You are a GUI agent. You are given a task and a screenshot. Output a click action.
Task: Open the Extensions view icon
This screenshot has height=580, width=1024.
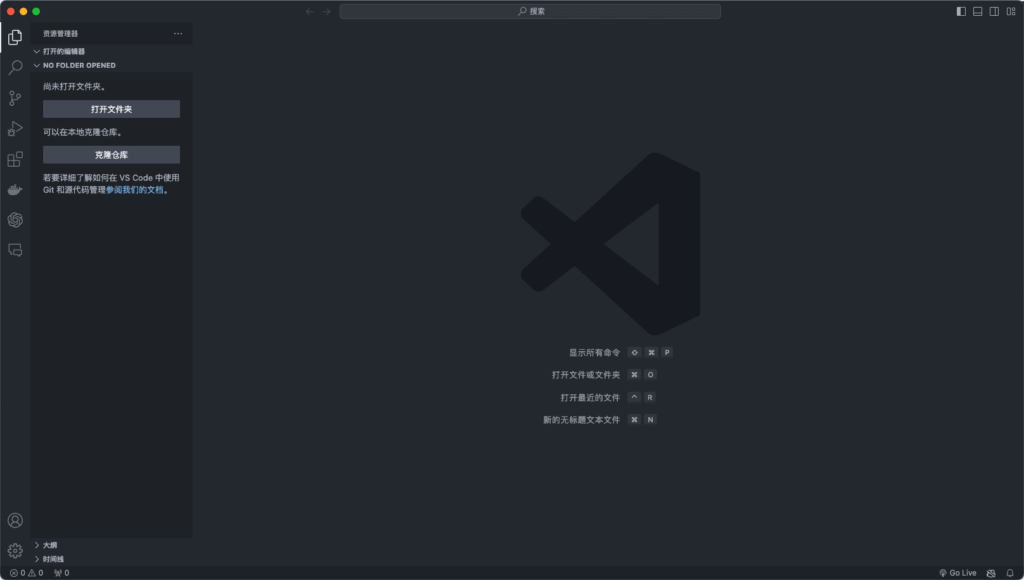pyautogui.click(x=15, y=158)
